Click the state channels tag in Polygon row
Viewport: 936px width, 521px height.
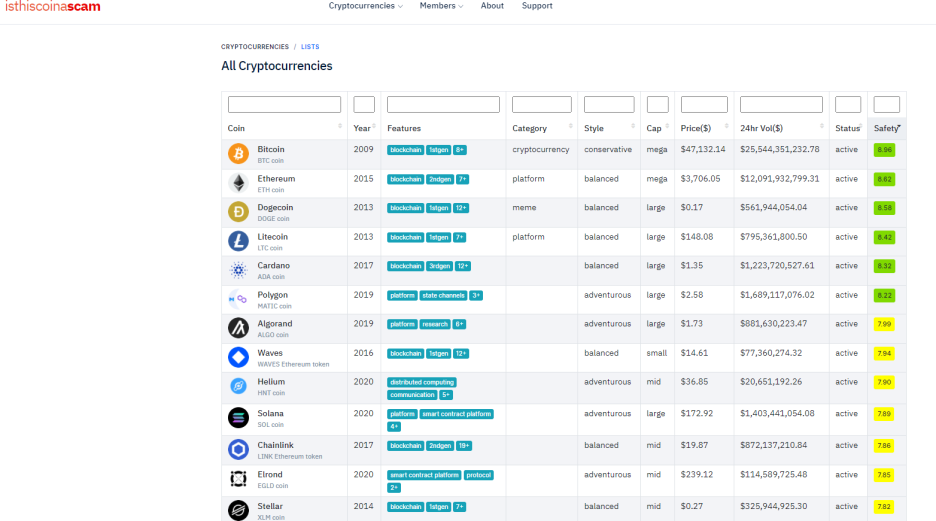[x=443, y=295]
